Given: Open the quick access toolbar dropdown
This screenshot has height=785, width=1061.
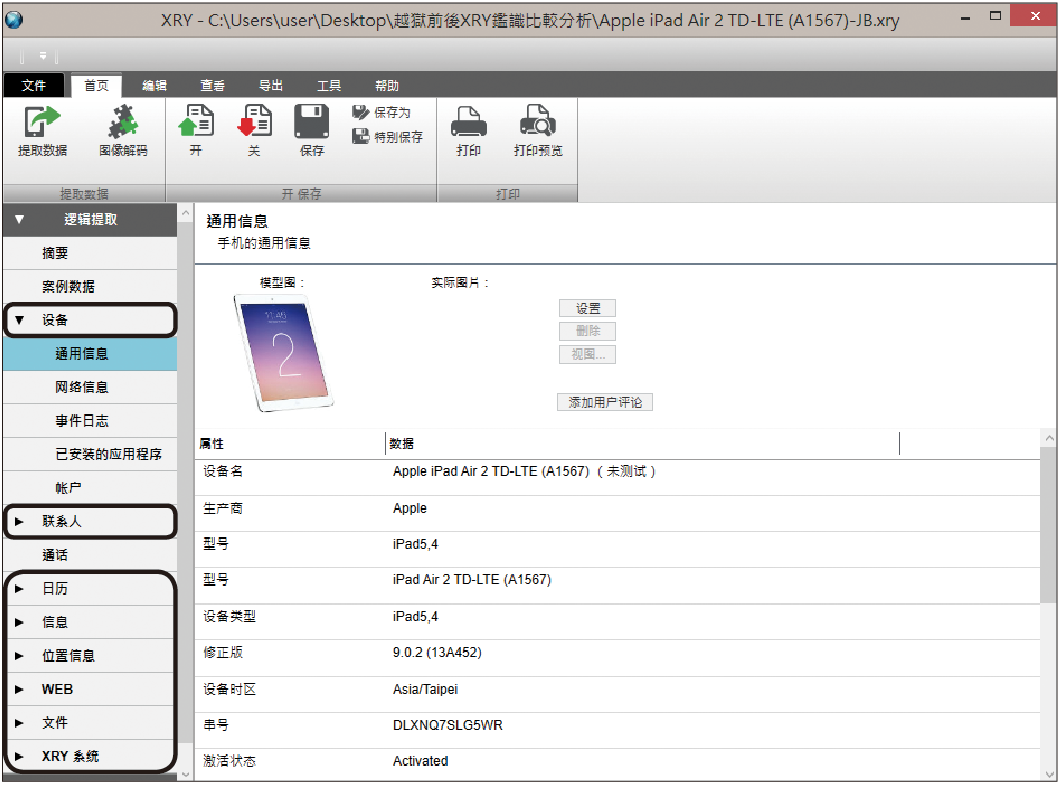Looking at the screenshot, I should (x=43, y=55).
